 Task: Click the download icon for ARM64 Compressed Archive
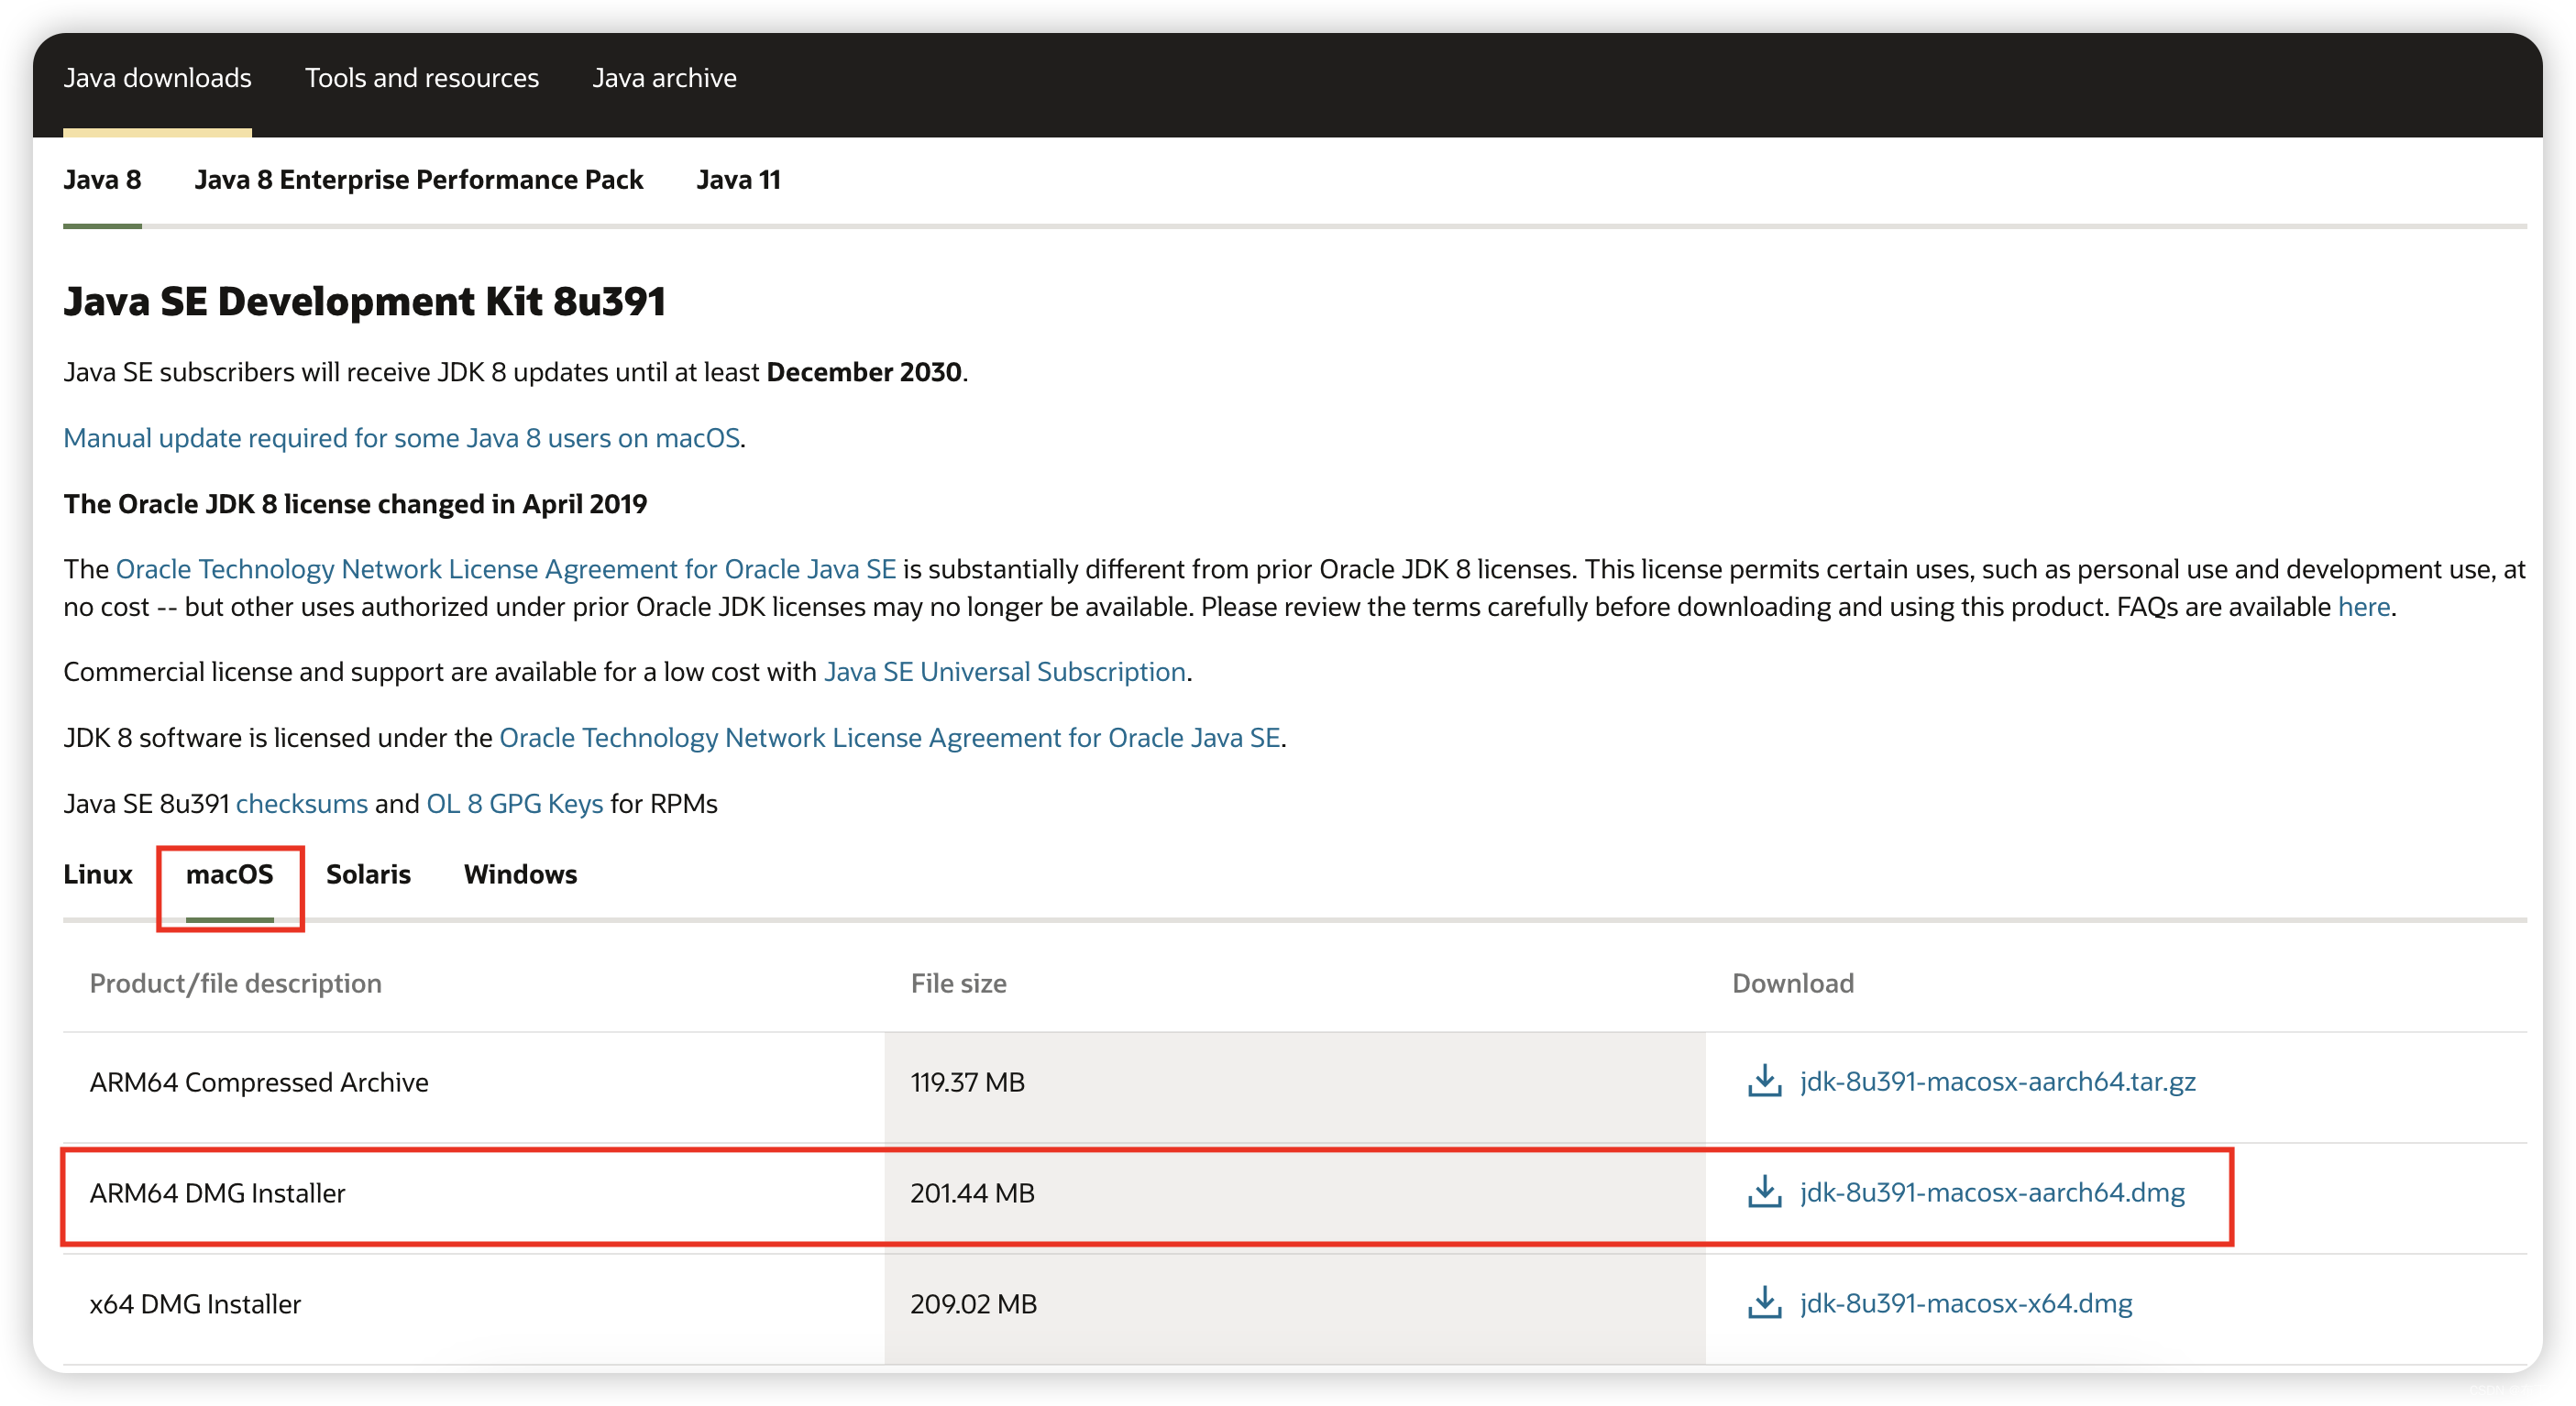click(x=1764, y=1079)
